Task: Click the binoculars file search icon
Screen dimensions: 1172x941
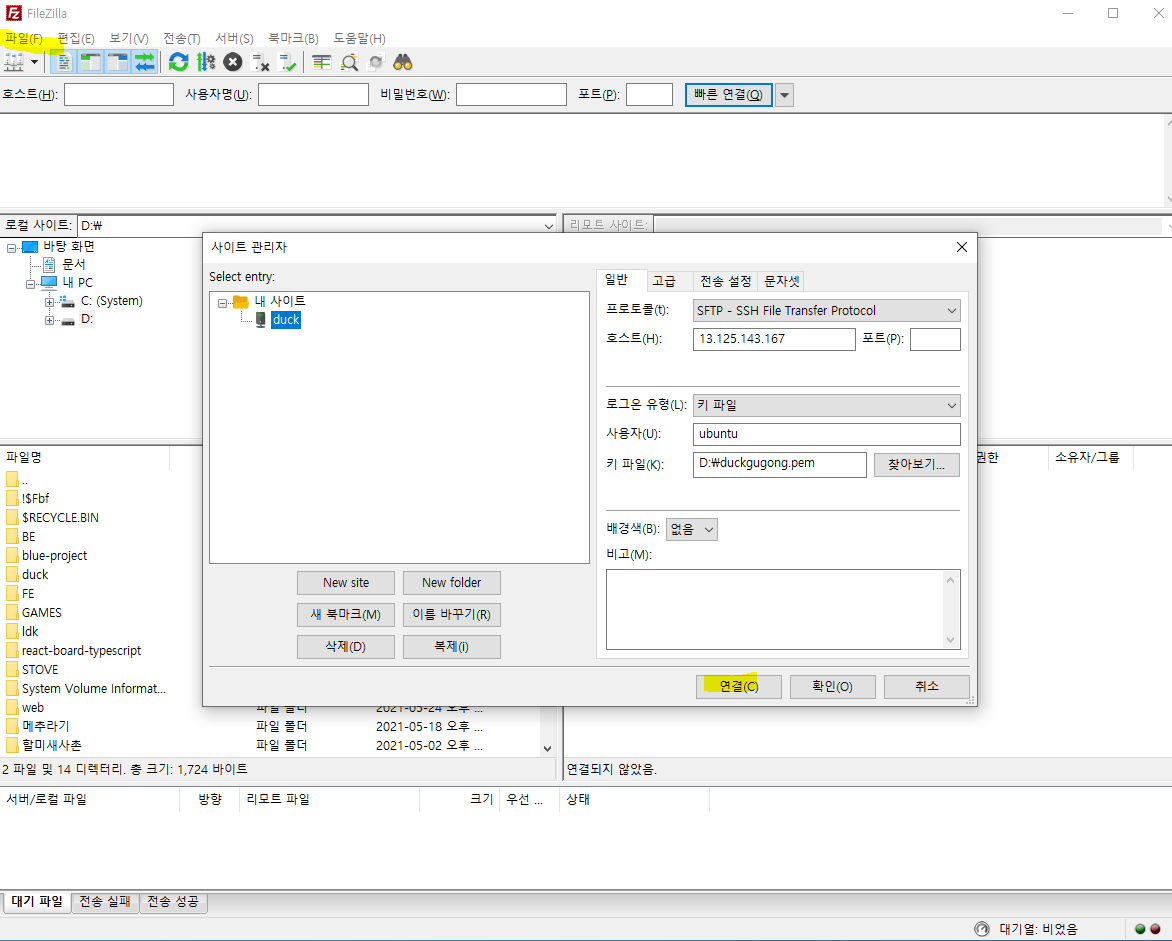Action: (403, 62)
